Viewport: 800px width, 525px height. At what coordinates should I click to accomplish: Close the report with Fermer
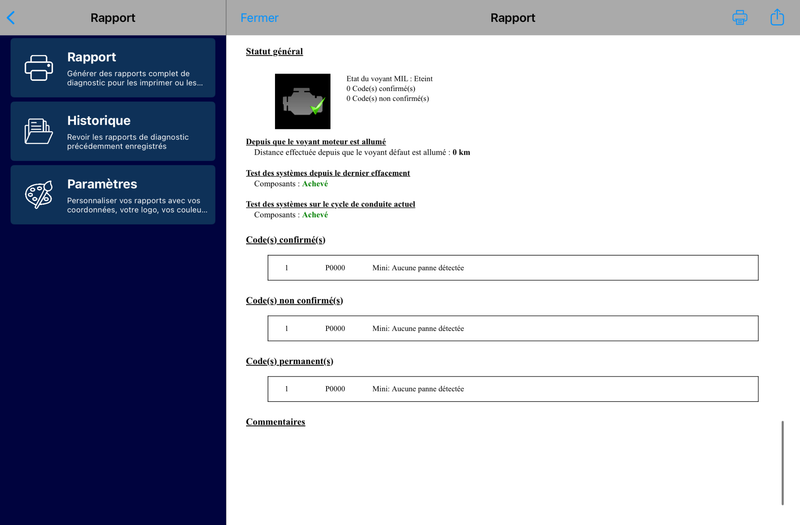[x=259, y=18]
